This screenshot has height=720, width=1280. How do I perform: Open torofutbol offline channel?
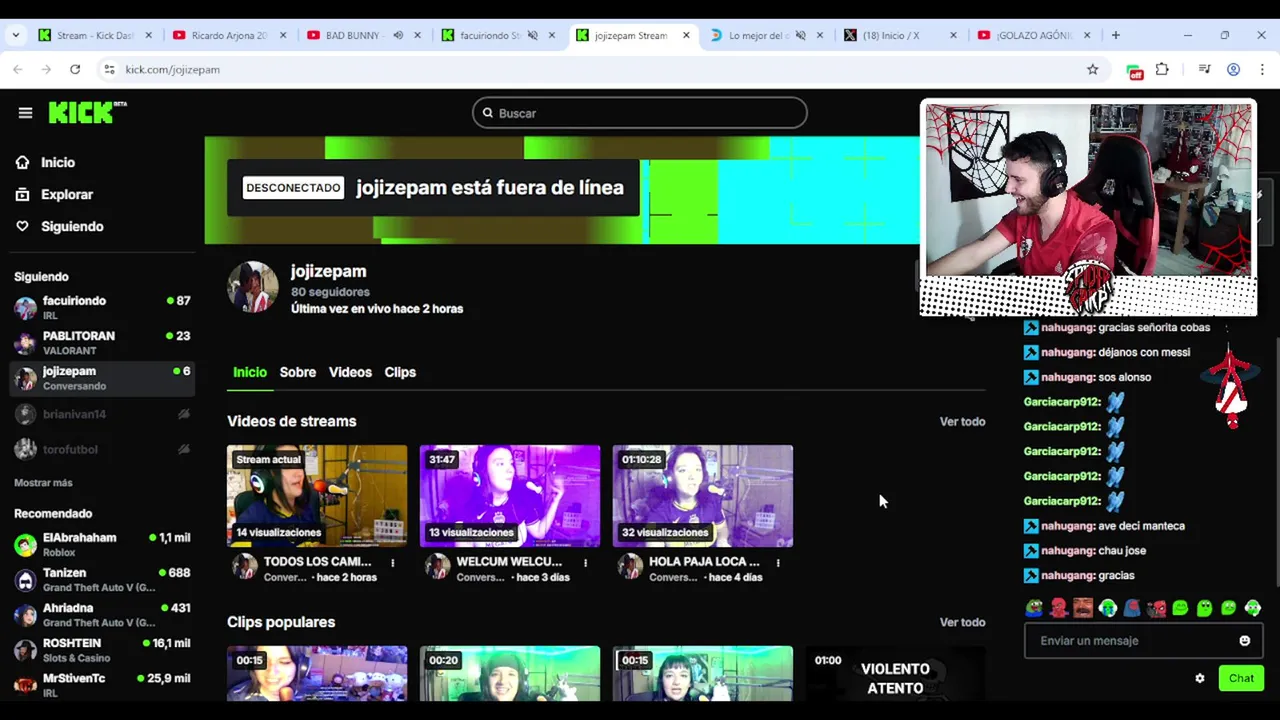102,449
